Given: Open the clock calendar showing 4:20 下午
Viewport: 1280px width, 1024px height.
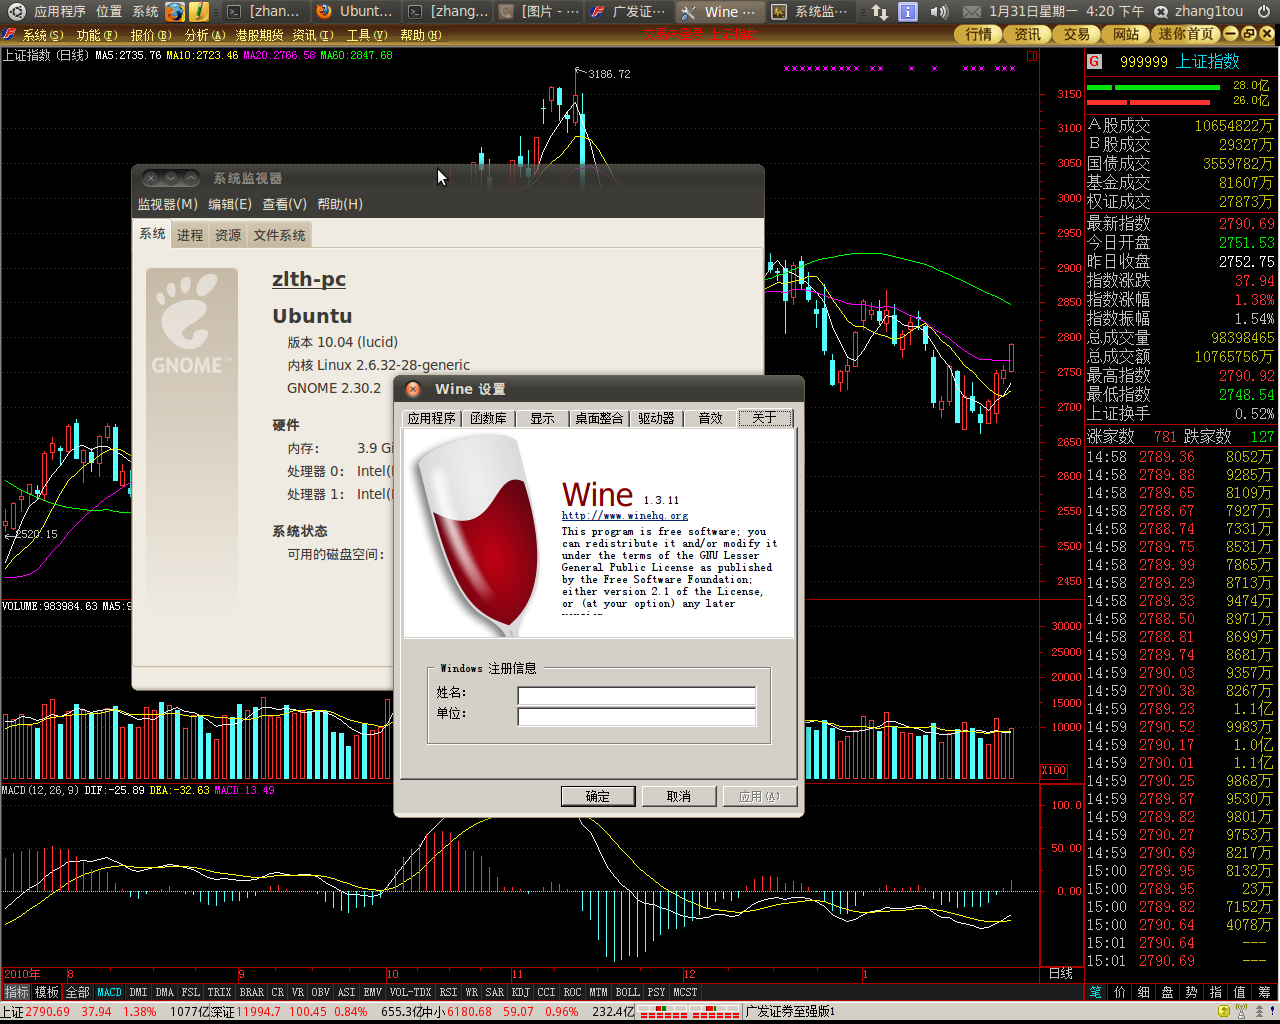Looking at the screenshot, I should (x=1066, y=11).
